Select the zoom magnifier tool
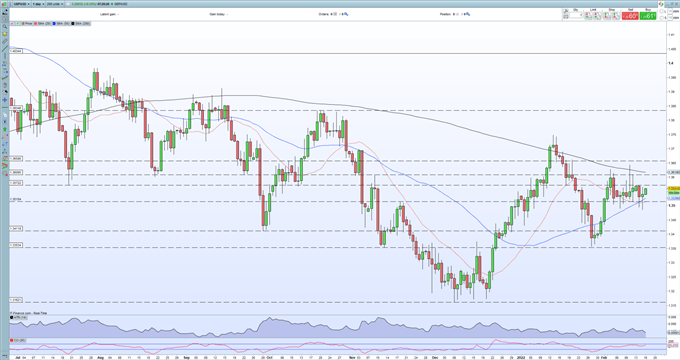The height and width of the screenshot is (360, 680). pyautogui.click(x=5, y=26)
